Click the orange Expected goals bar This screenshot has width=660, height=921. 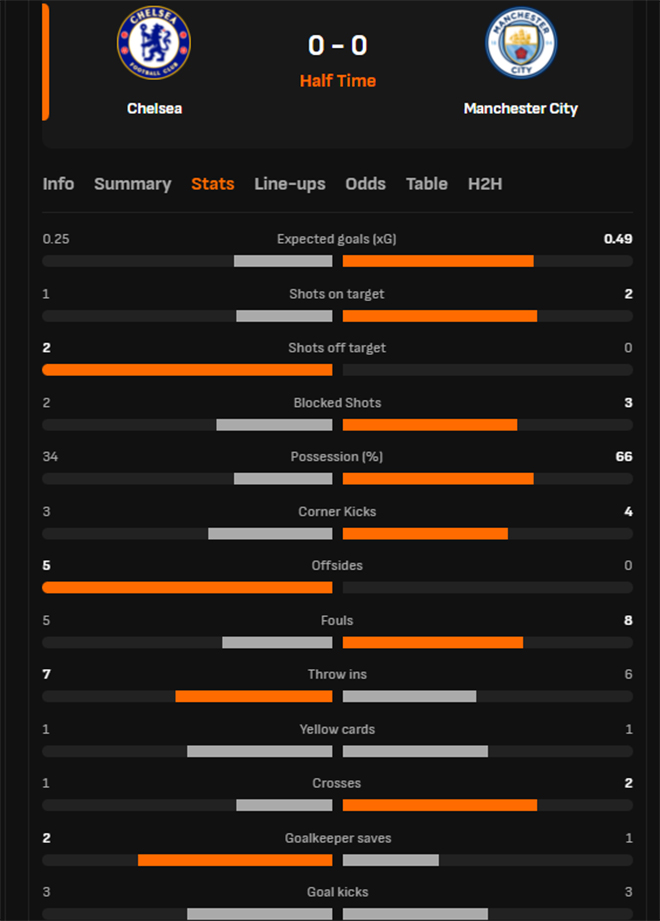point(438,261)
